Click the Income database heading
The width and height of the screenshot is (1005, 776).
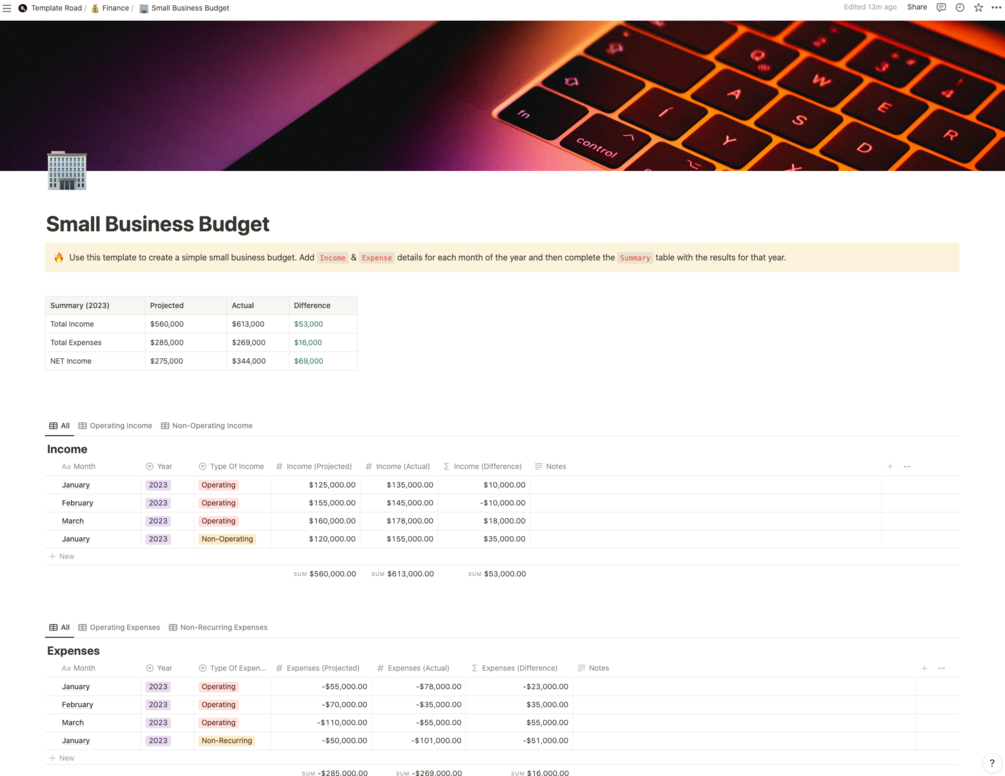[67, 449]
